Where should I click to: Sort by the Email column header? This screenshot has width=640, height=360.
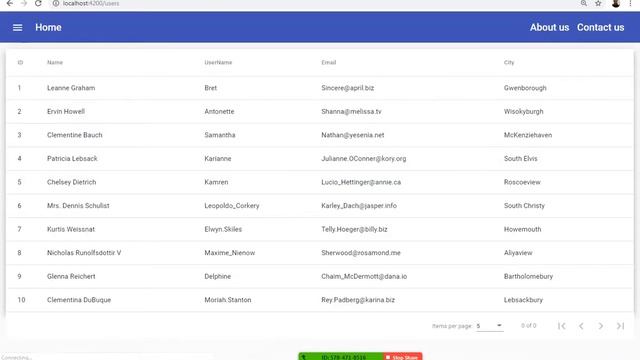click(329, 62)
